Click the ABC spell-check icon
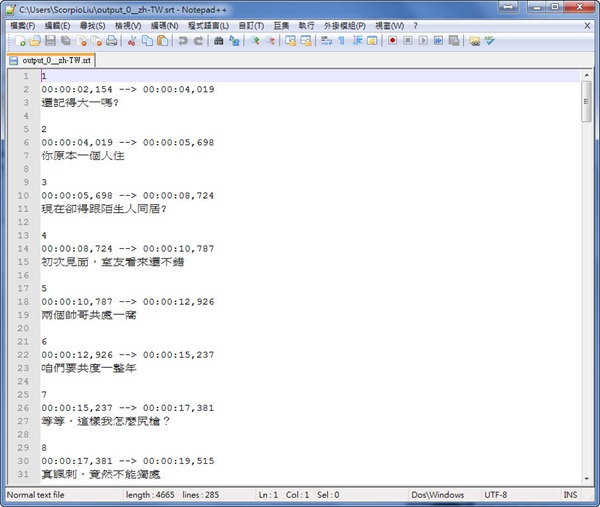 490,41
